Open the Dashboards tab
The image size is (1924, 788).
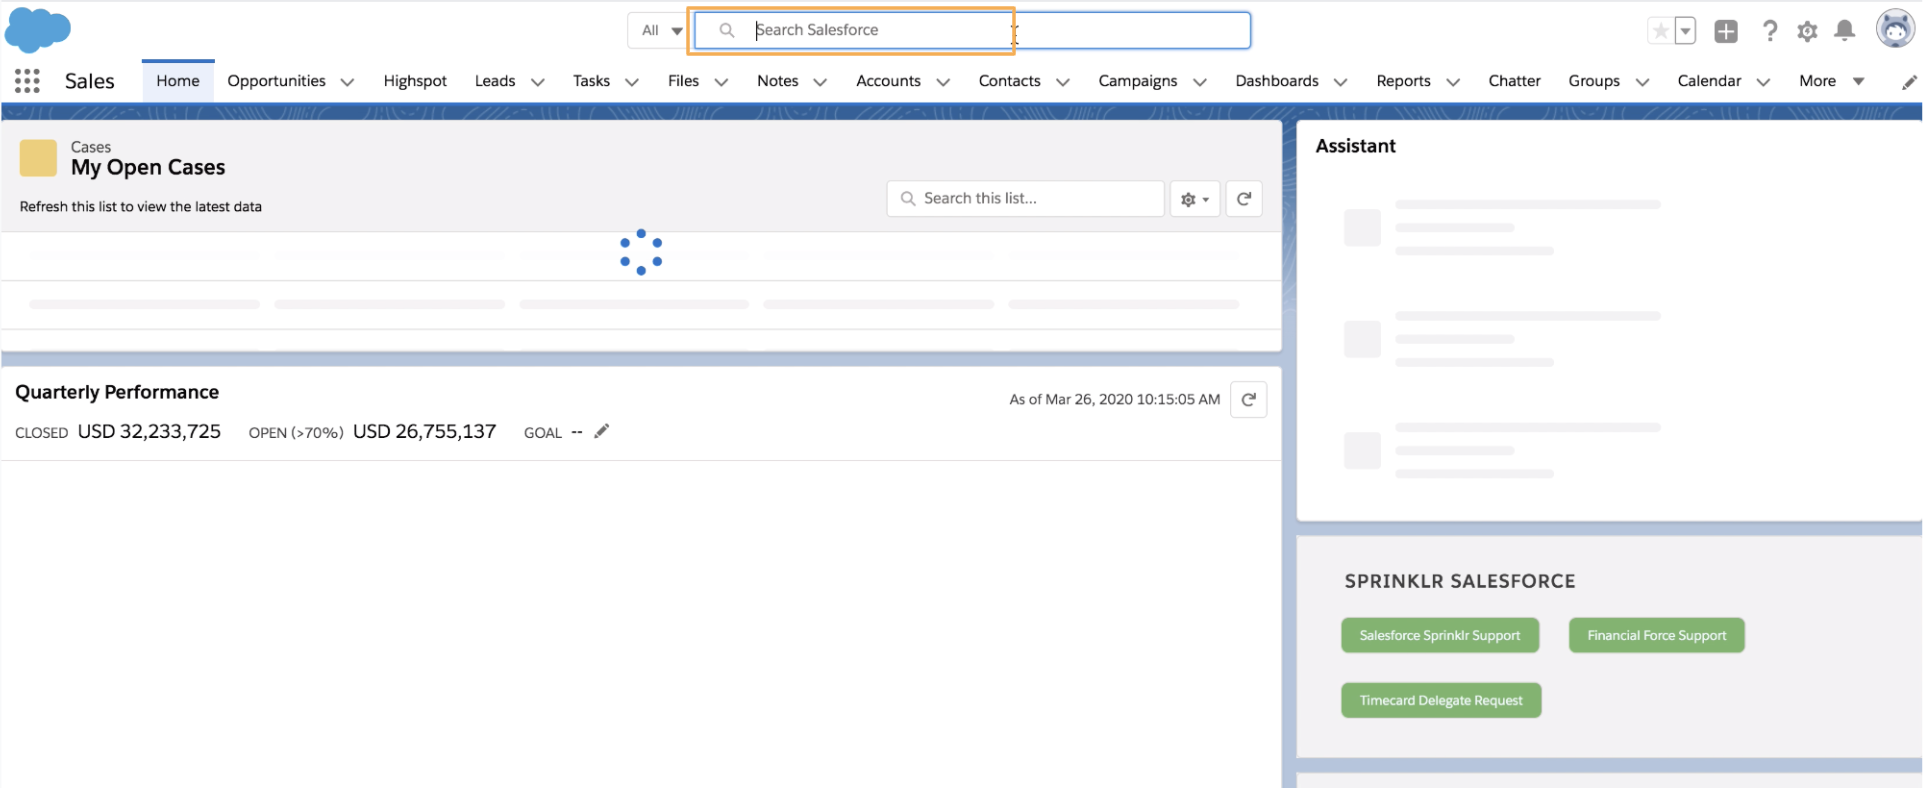click(x=1276, y=81)
